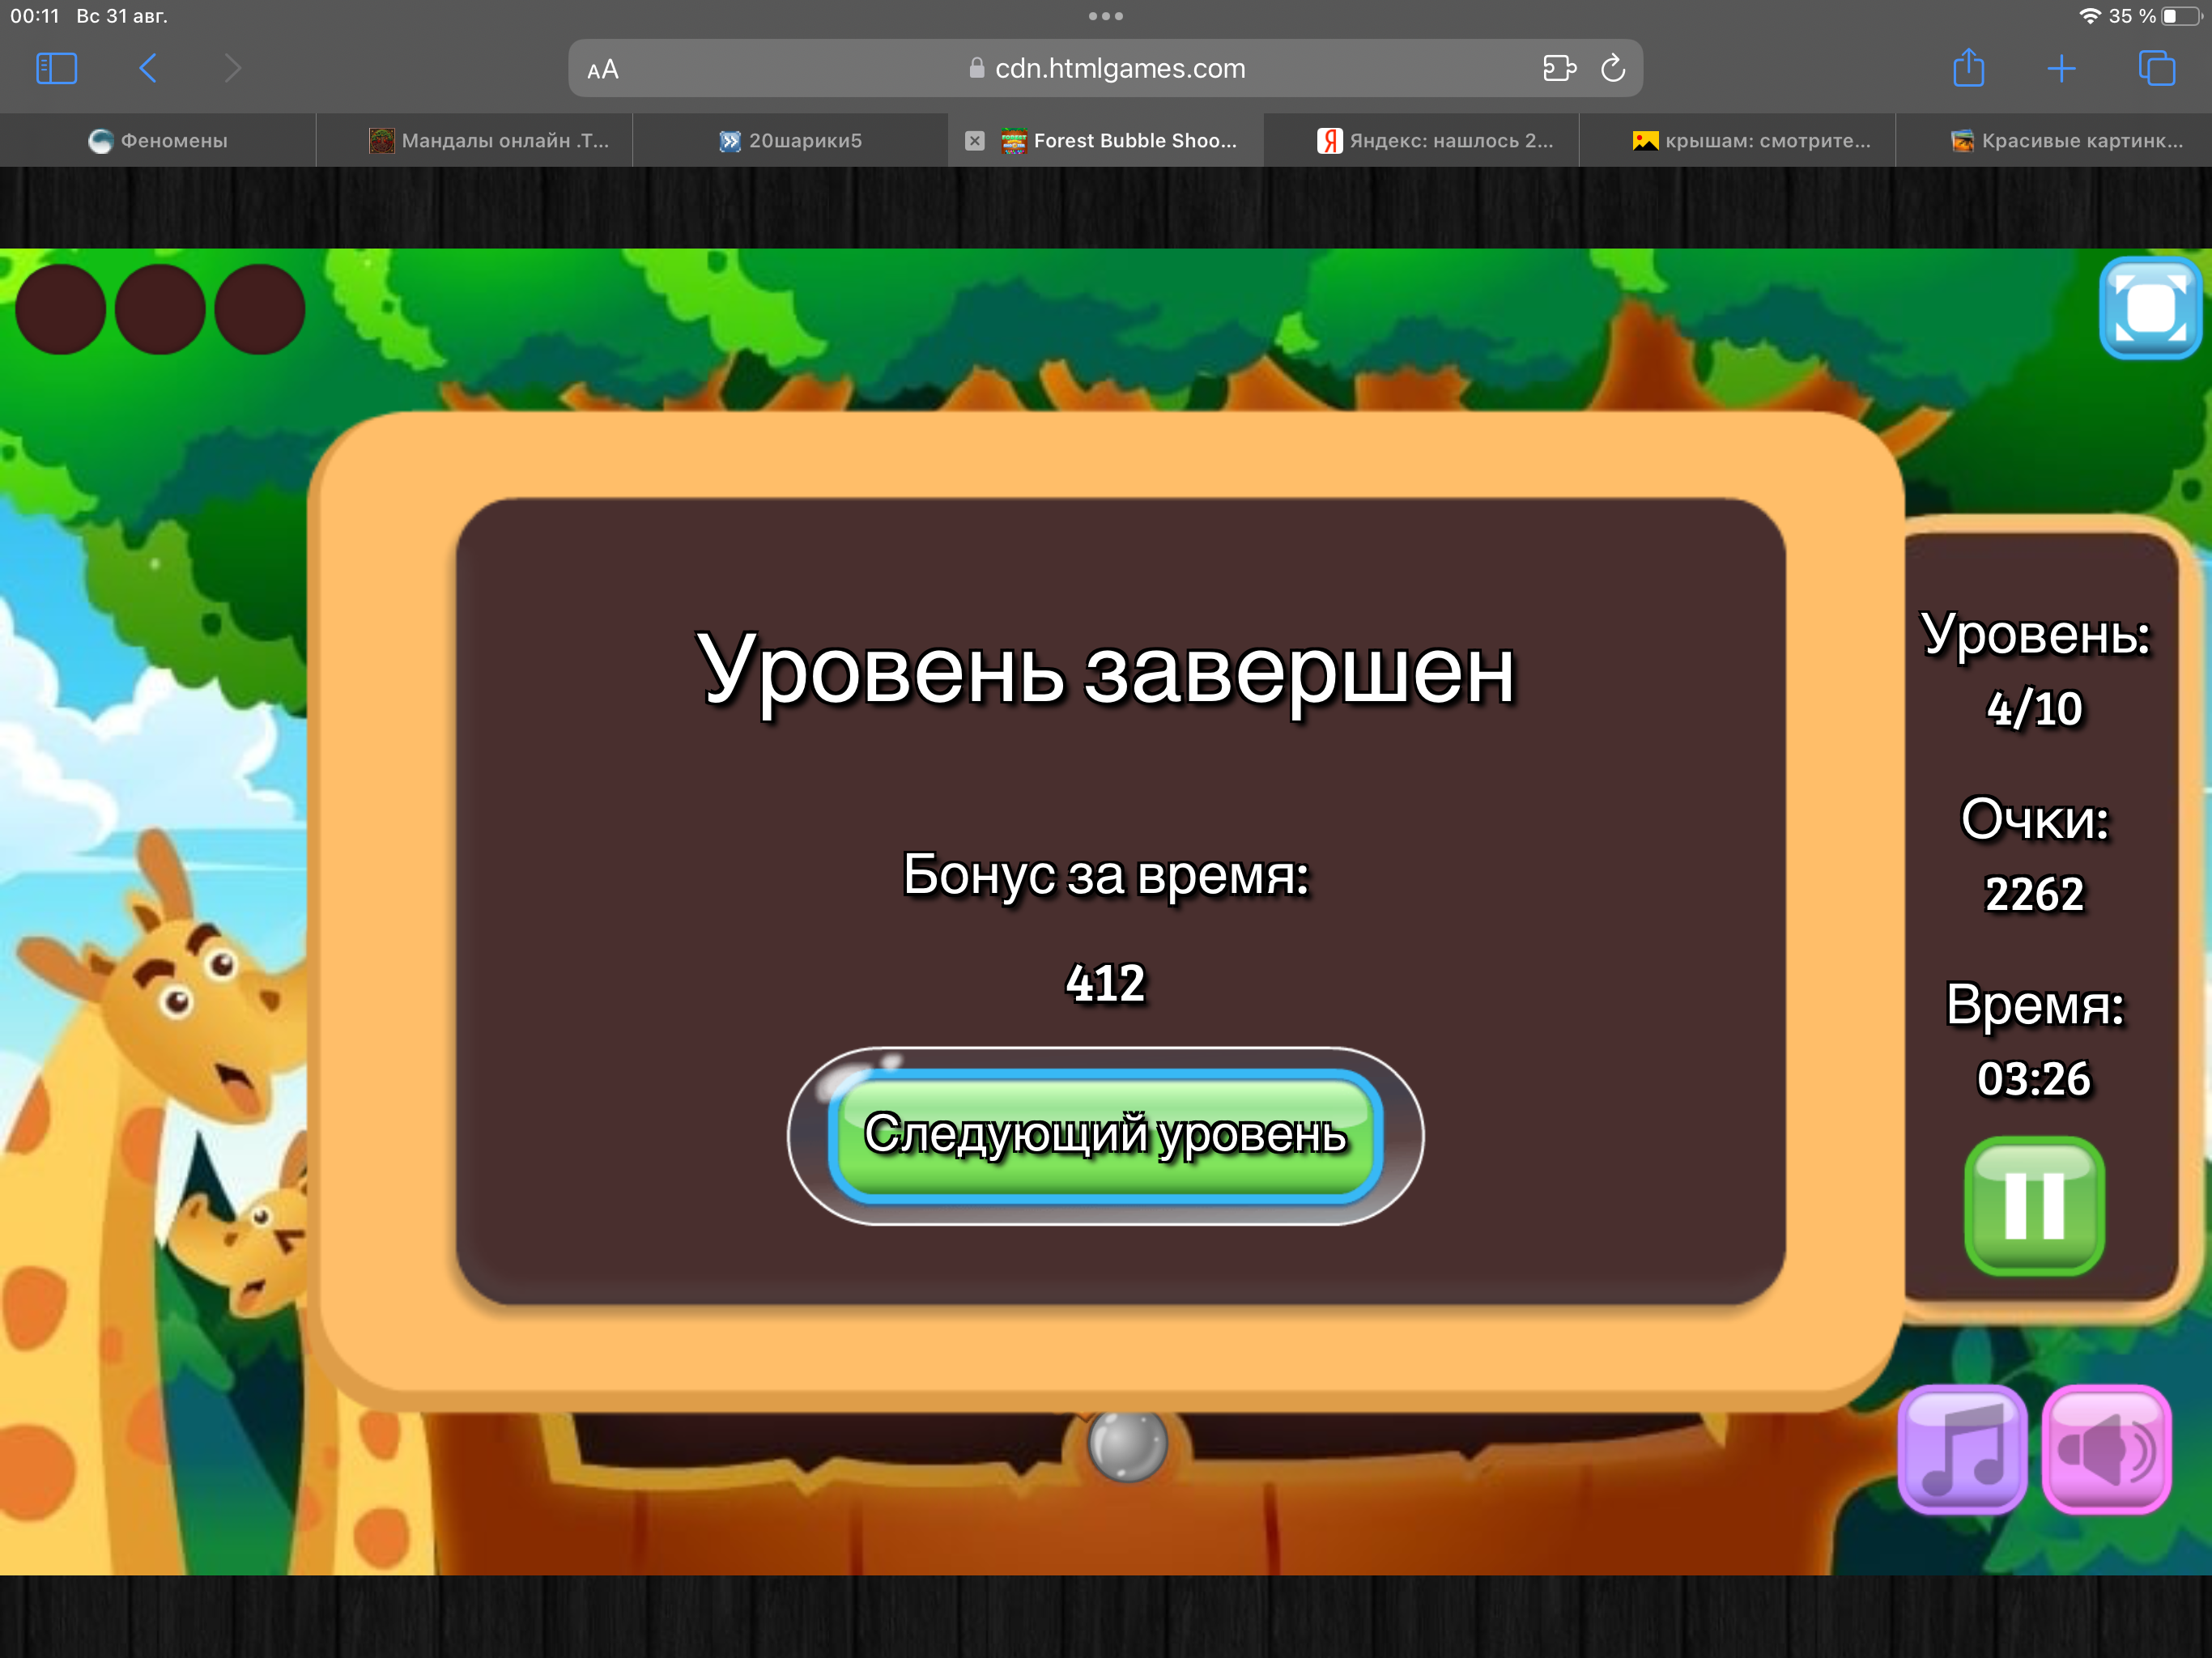The image size is (2212, 1658).
Task: Pause the game with green pause button
Action: click(2034, 1206)
